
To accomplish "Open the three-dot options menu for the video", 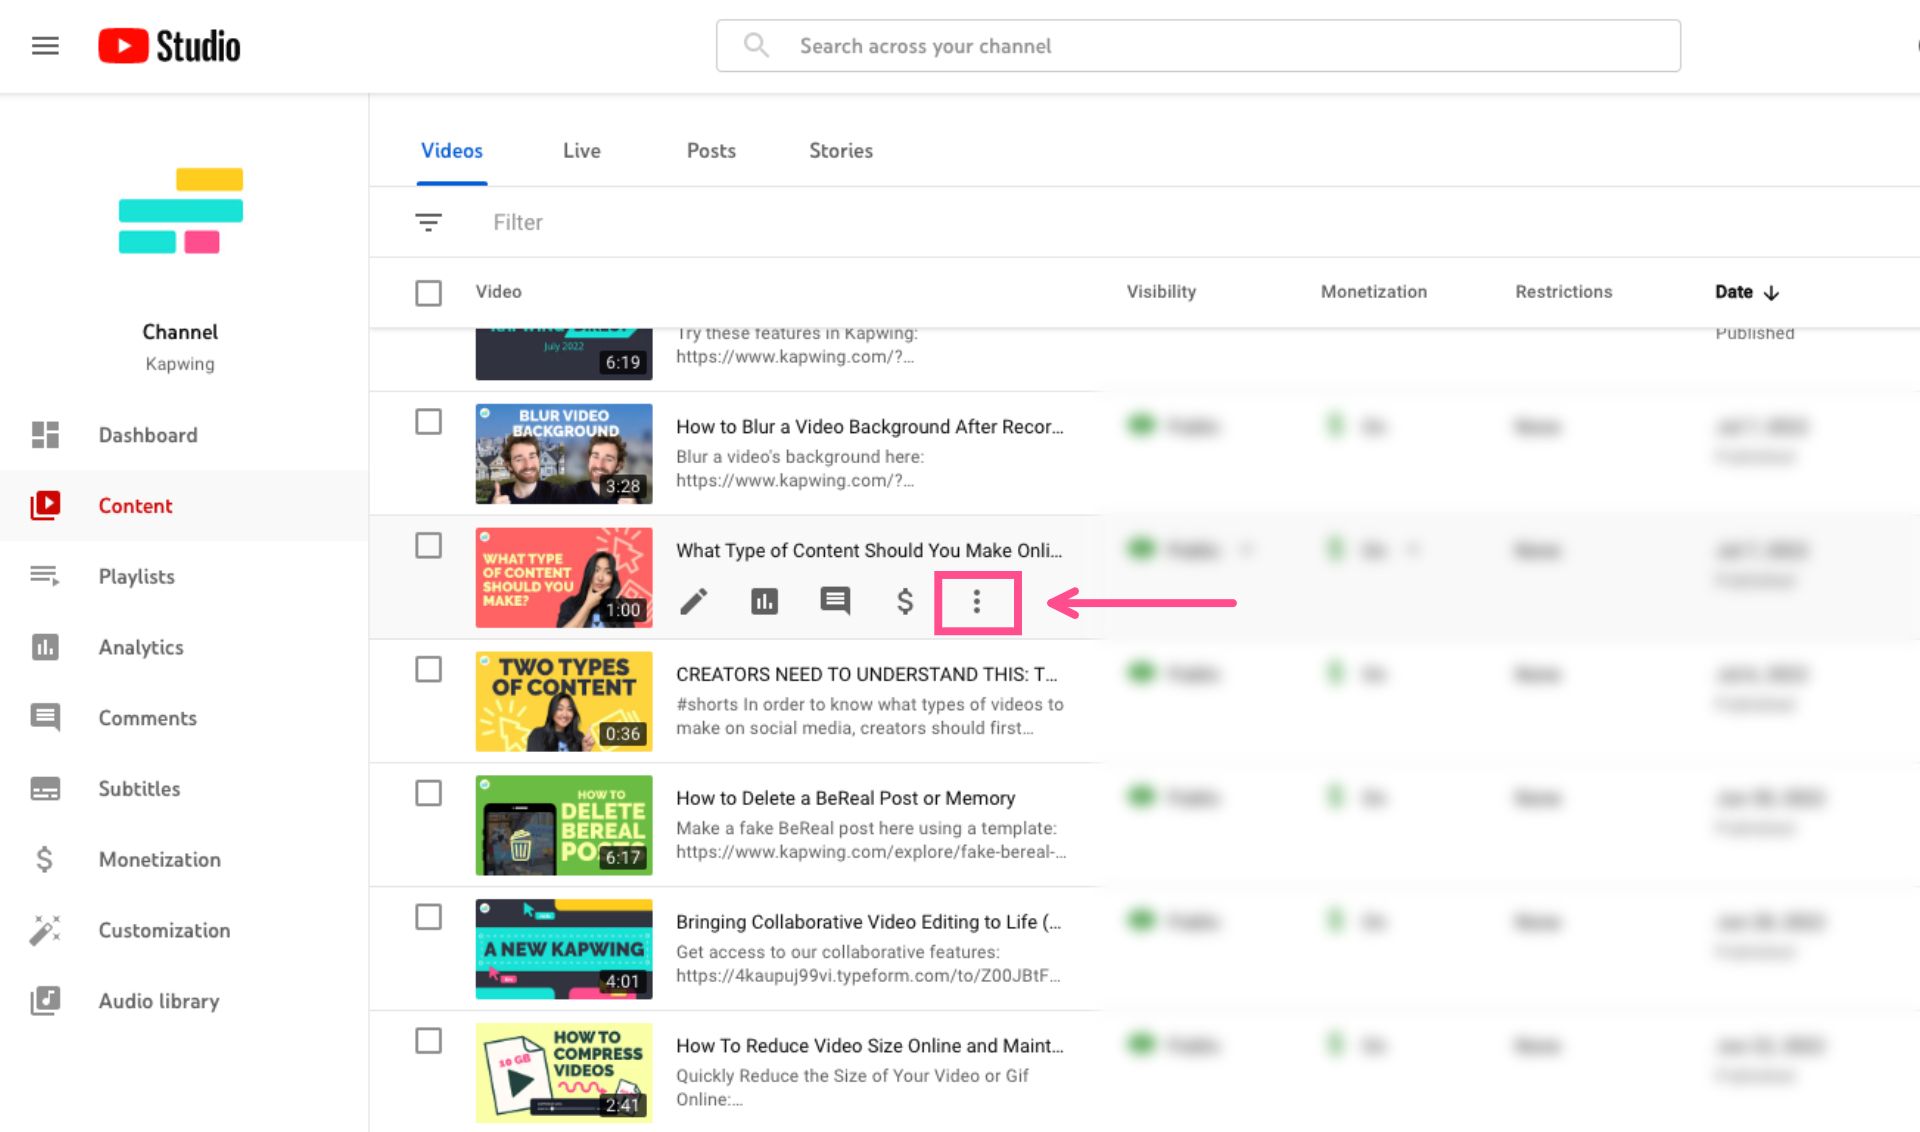I will pos(977,602).
